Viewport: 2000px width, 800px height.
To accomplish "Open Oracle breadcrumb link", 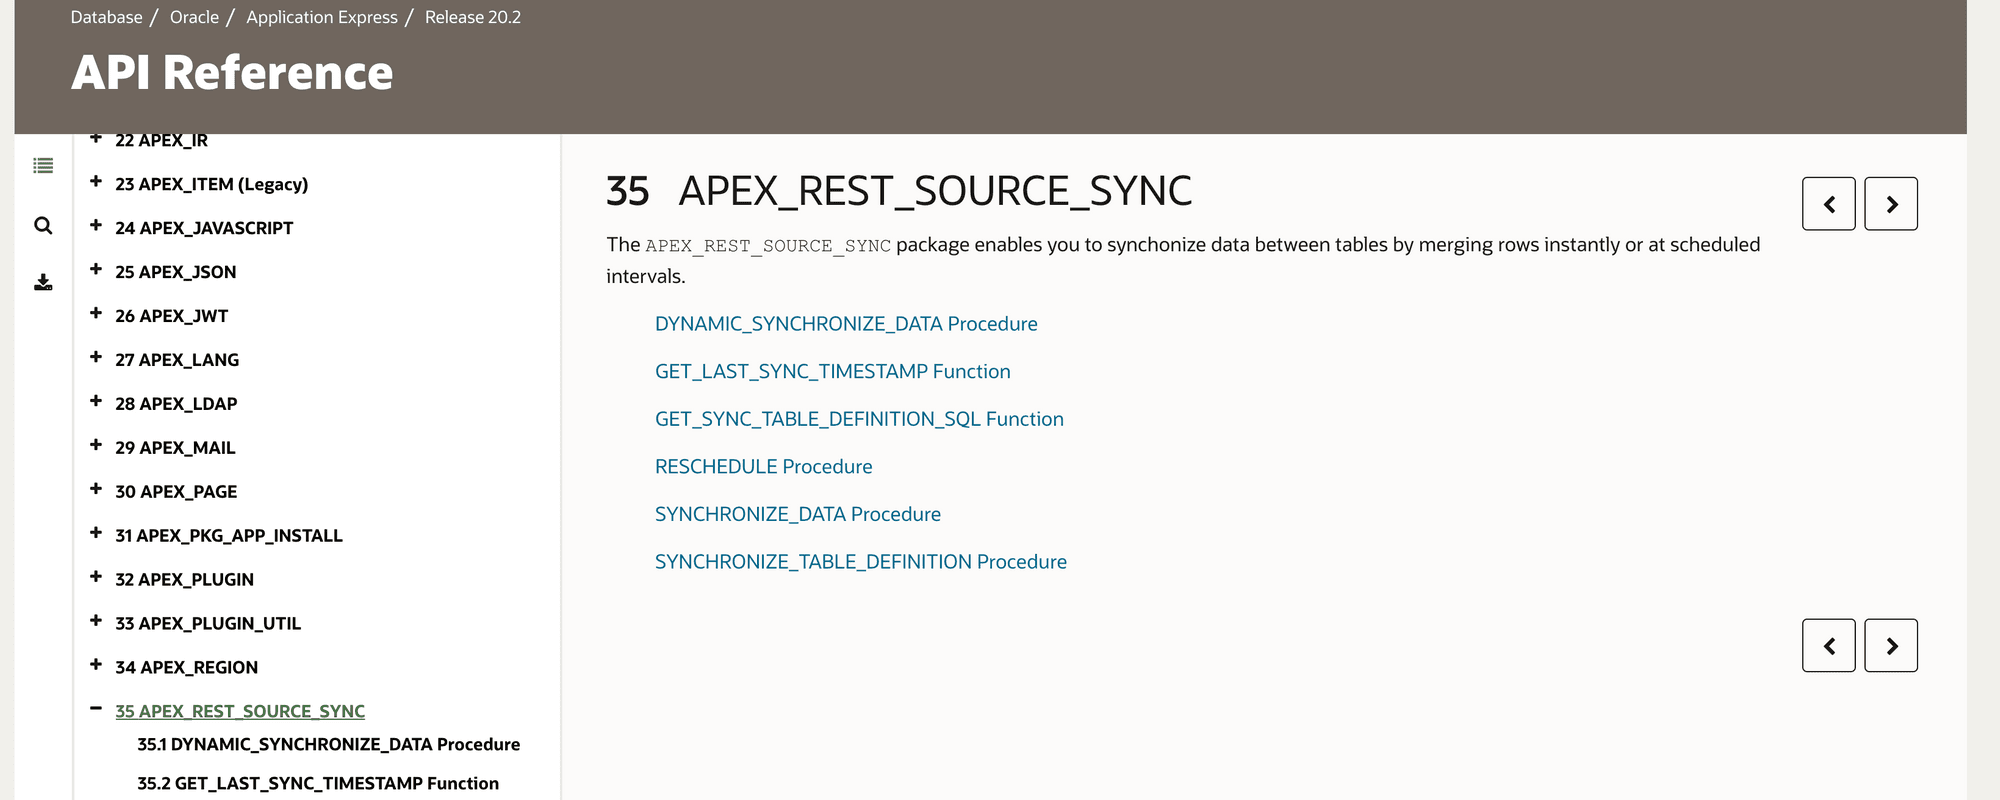I will click(x=194, y=17).
